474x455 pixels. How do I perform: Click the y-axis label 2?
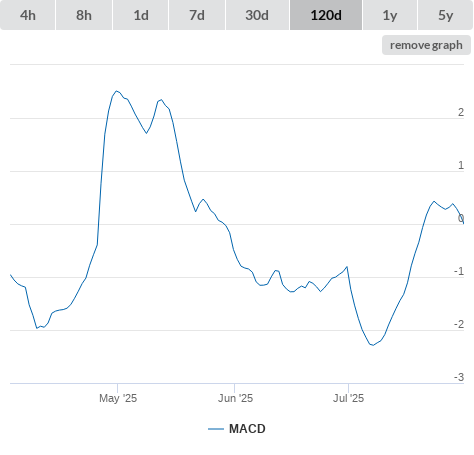pyautogui.click(x=461, y=112)
